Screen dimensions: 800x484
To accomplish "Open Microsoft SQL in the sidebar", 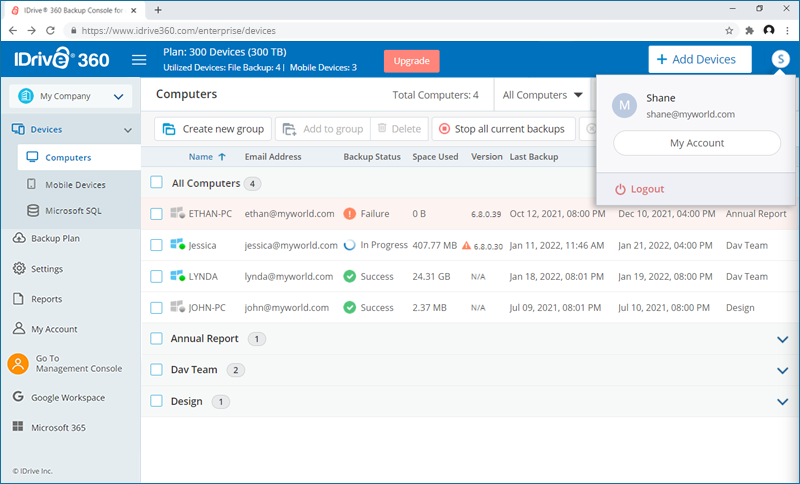I will [73, 211].
